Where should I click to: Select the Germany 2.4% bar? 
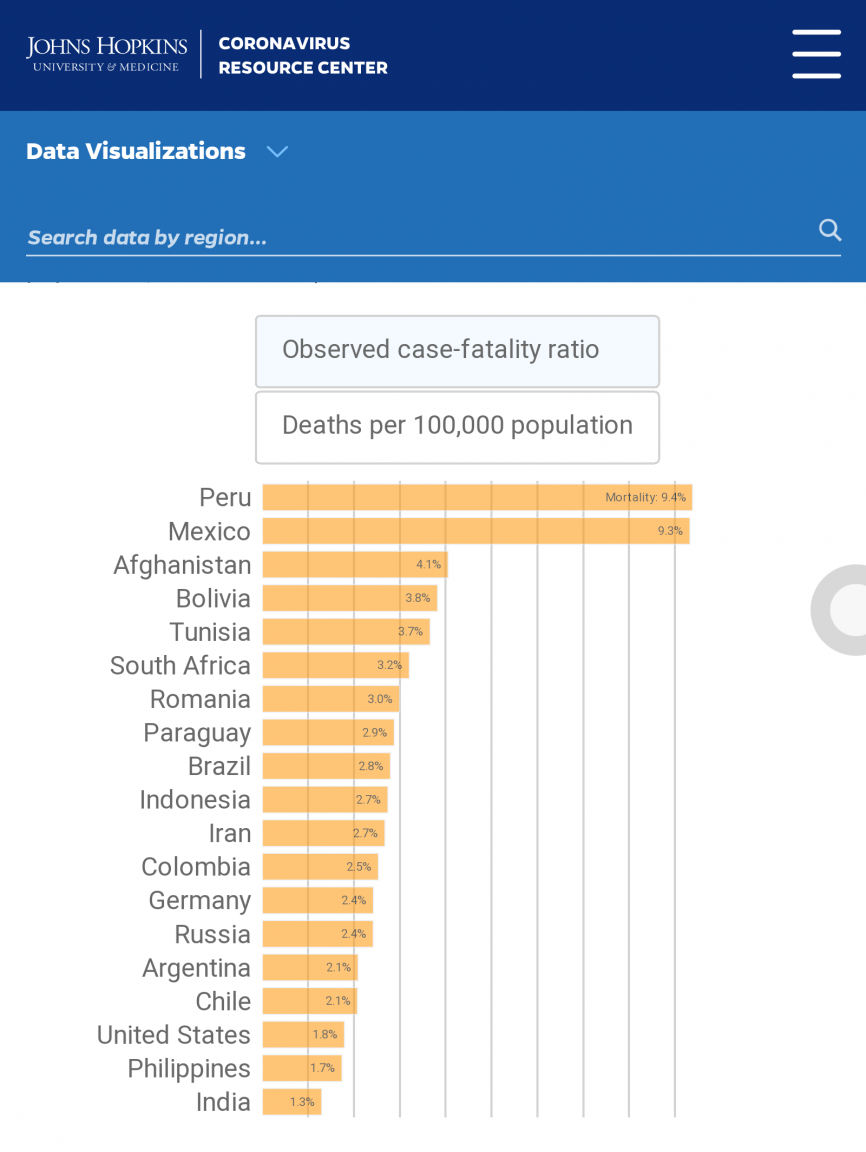point(318,900)
